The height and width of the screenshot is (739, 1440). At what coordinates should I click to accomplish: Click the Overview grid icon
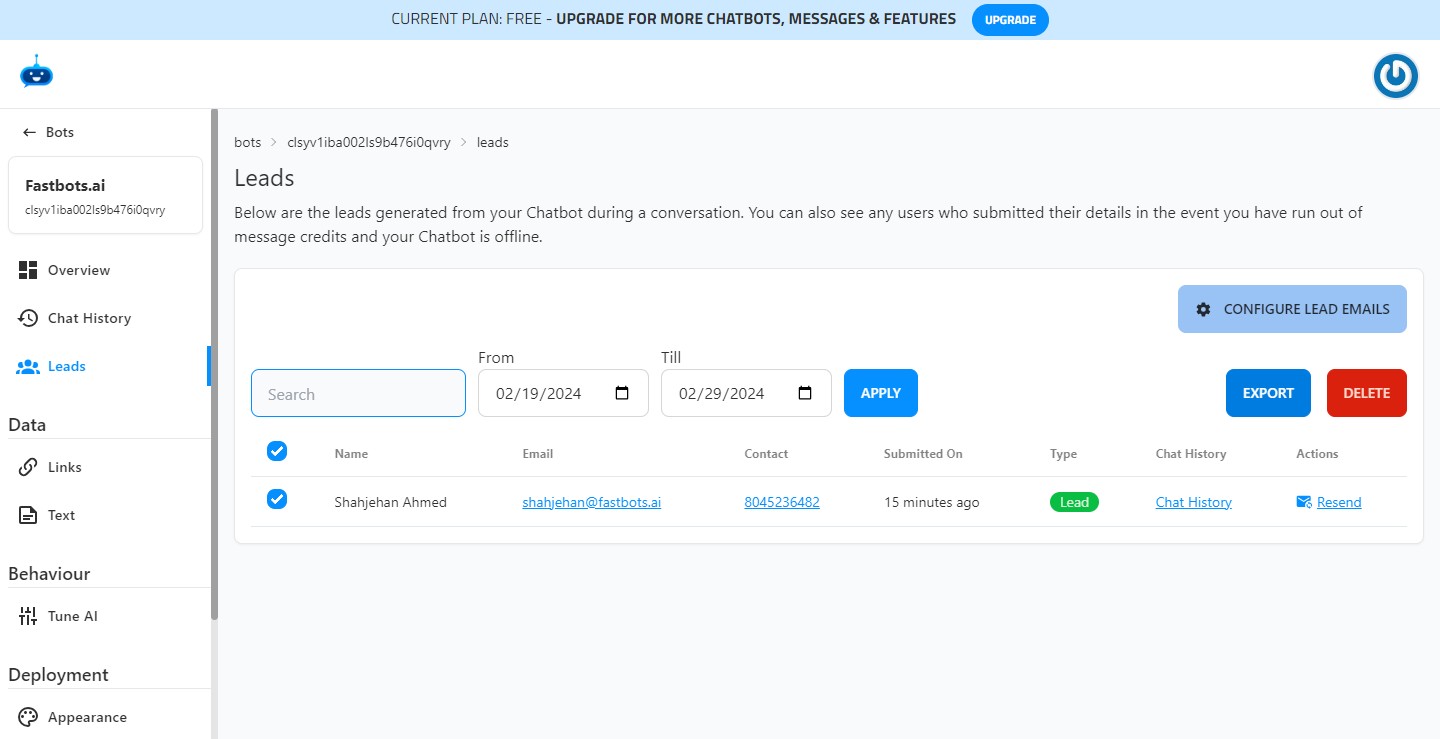pos(28,270)
